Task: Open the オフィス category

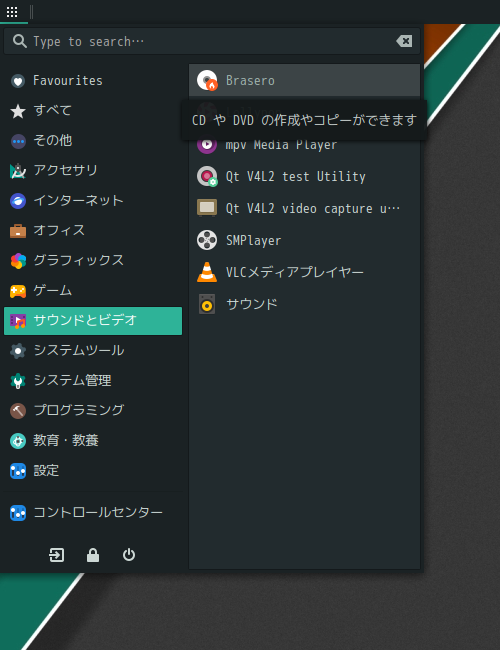Action: pyautogui.click(x=59, y=230)
